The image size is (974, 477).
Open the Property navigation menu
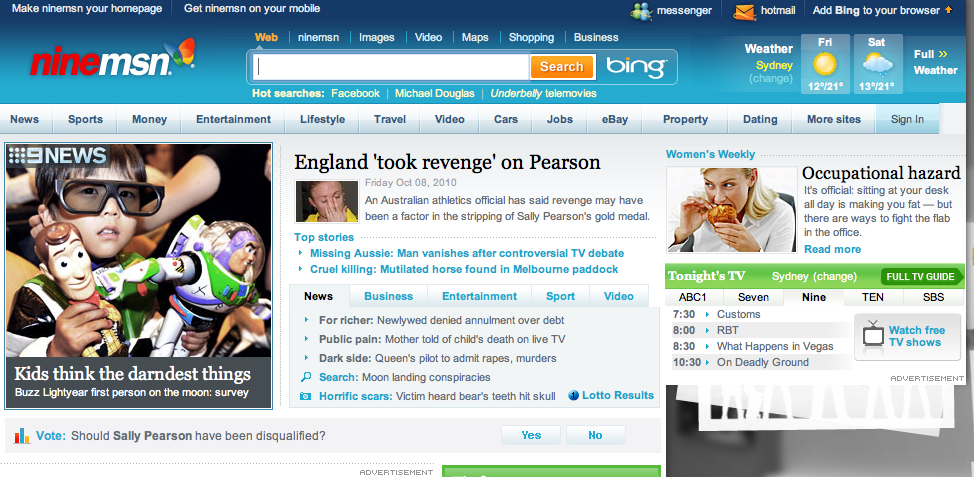click(685, 119)
